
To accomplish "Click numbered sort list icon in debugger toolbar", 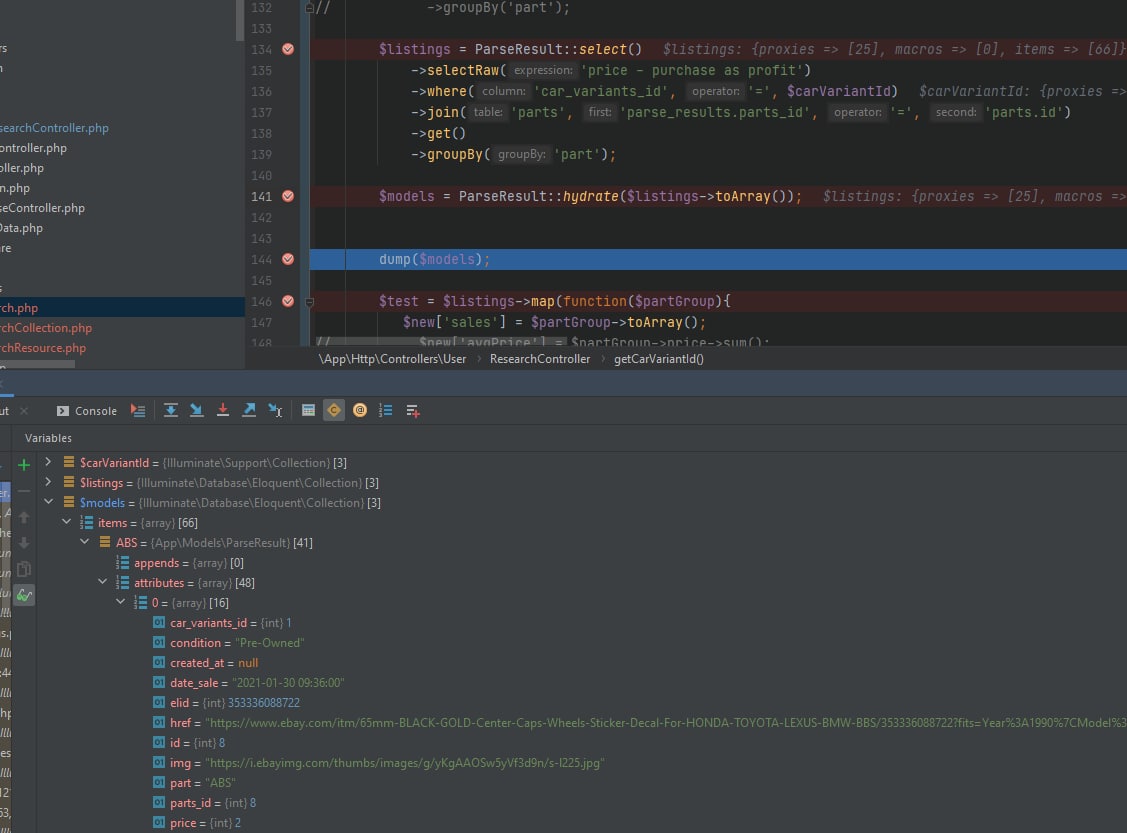I will (x=386, y=410).
